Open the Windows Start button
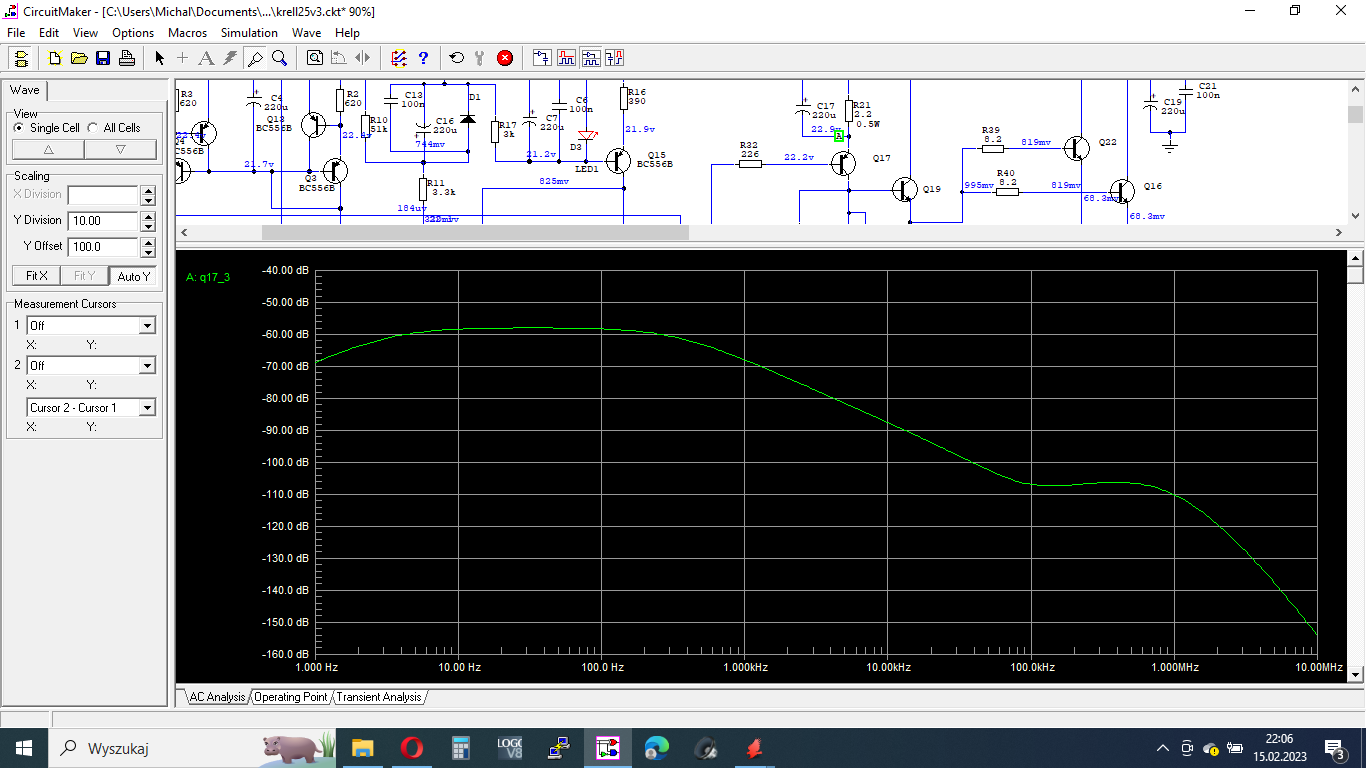 (x=23, y=748)
